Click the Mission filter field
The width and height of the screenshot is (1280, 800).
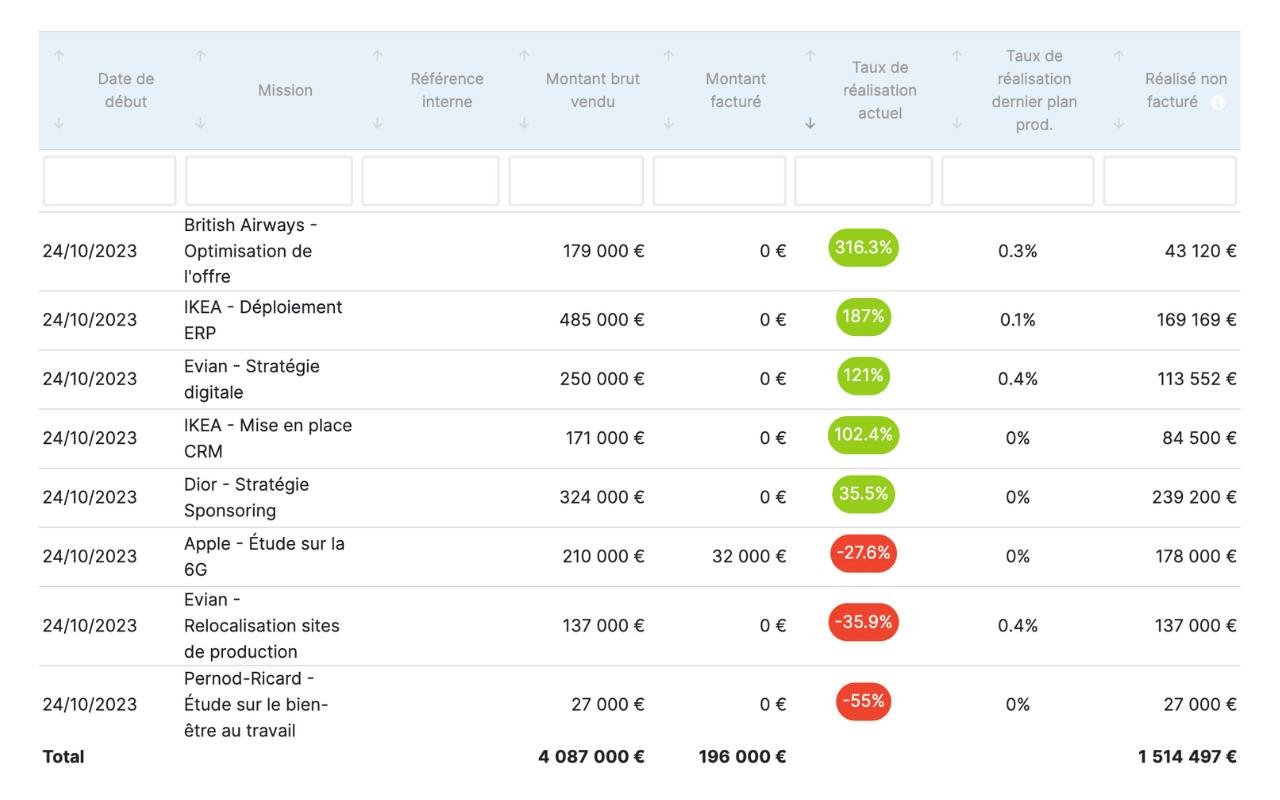pyautogui.click(x=269, y=181)
